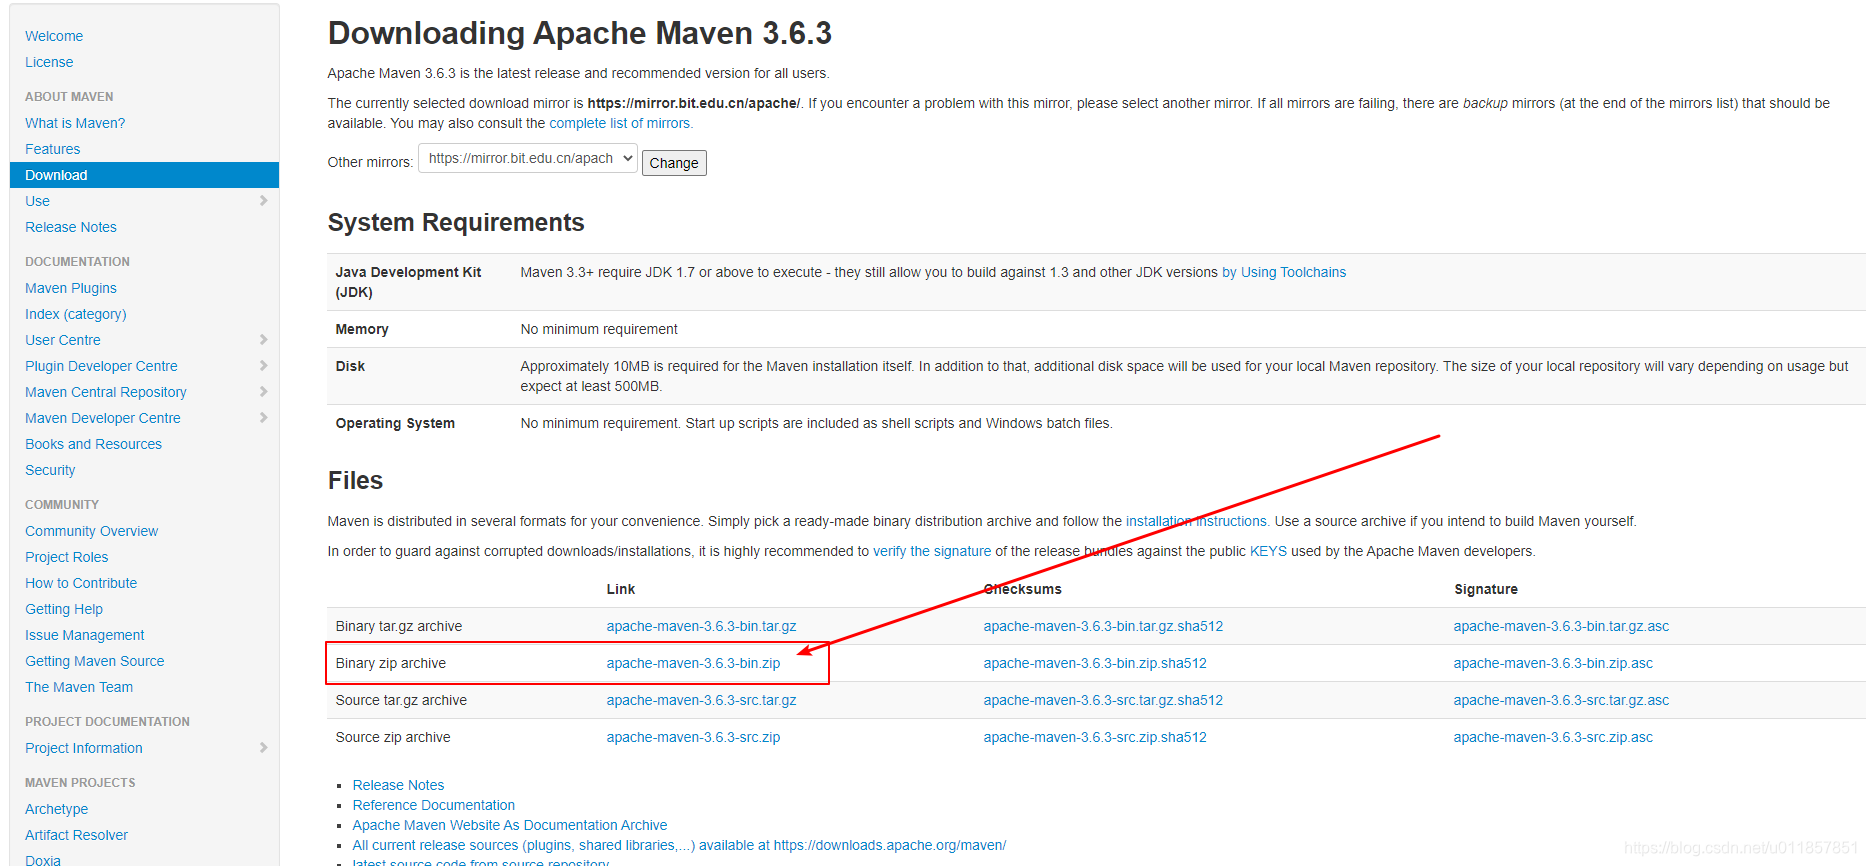Open Release Notes in the sidebar
1866x866 pixels.
pos(71,227)
